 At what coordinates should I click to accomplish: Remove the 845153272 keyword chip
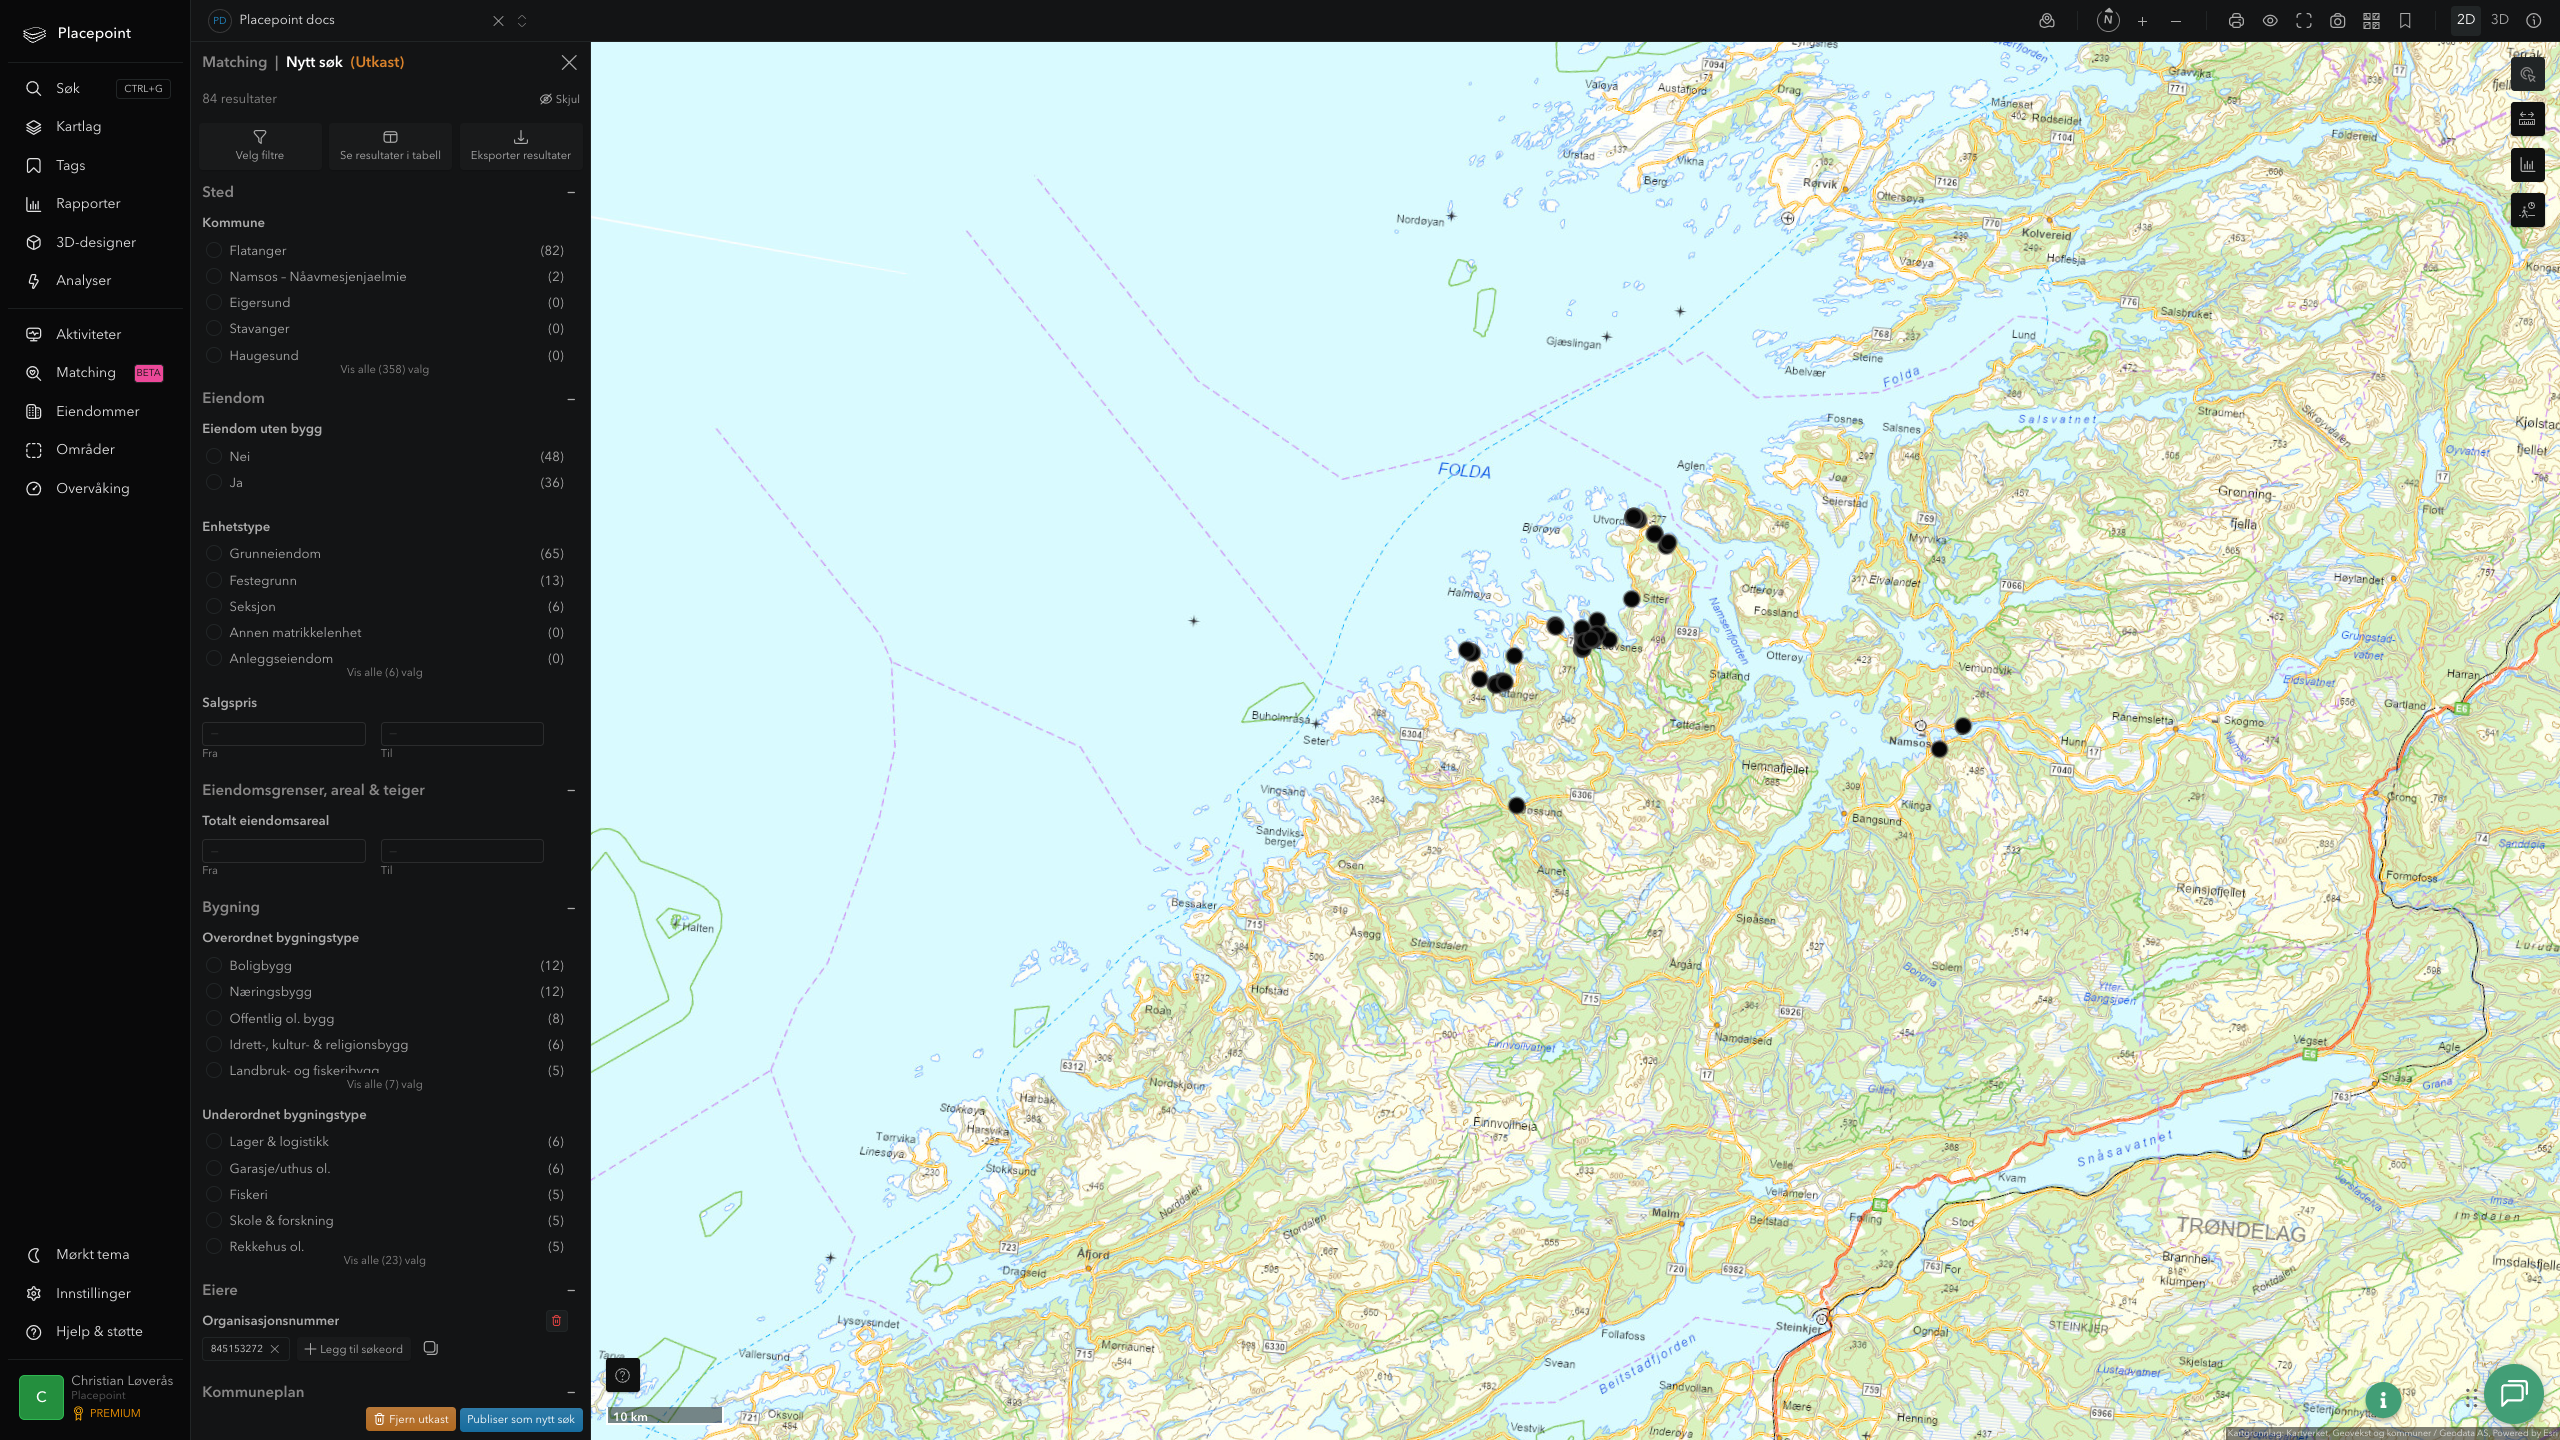click(x=275, y=1349)
